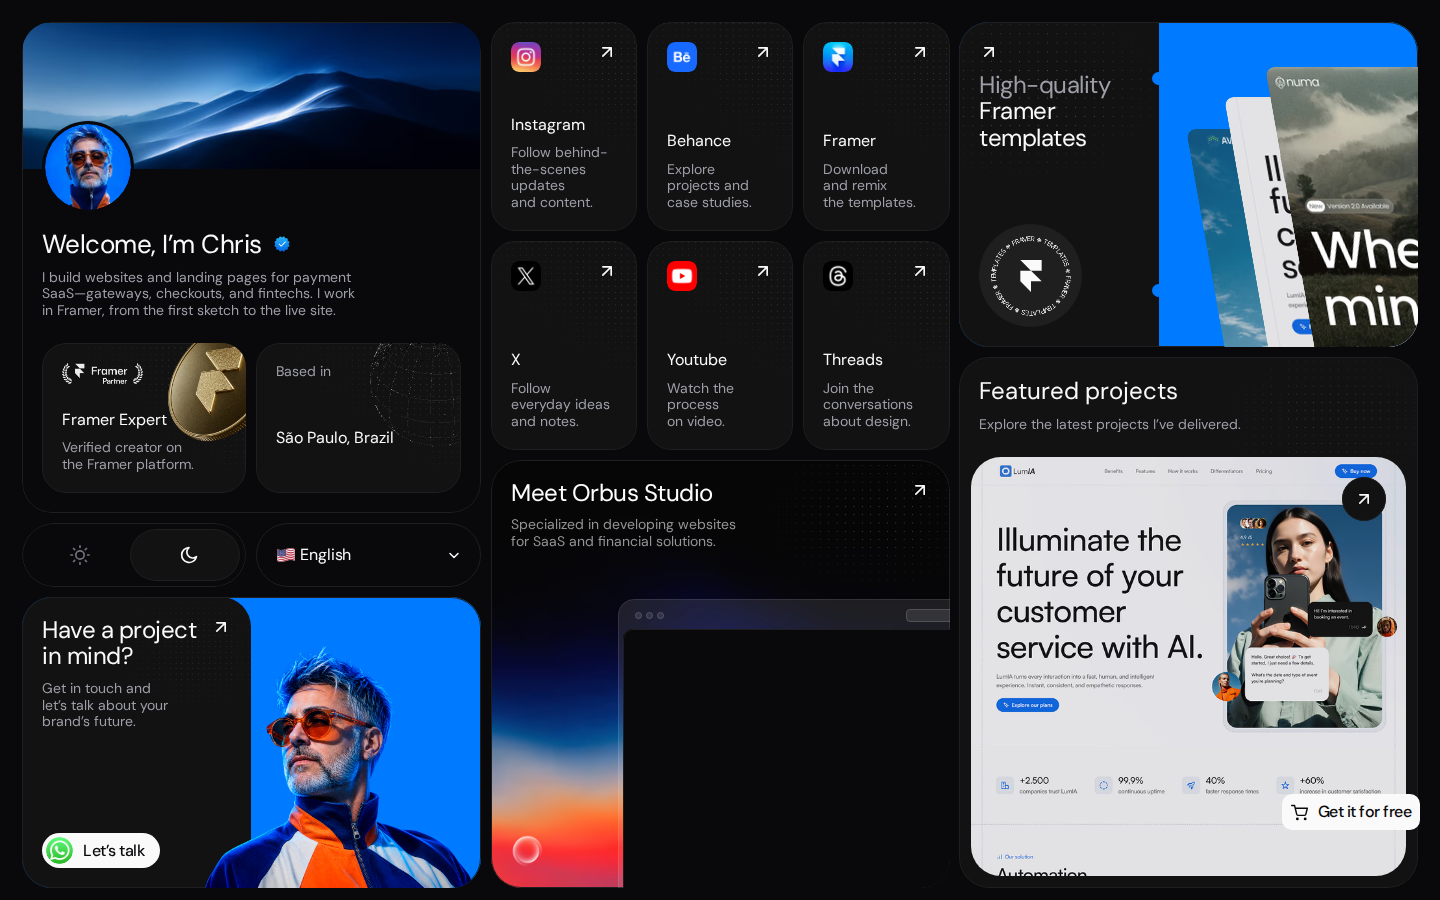
Task: Click the Threads logo icon
Action: pyautogui.click(x=838, y=276)
